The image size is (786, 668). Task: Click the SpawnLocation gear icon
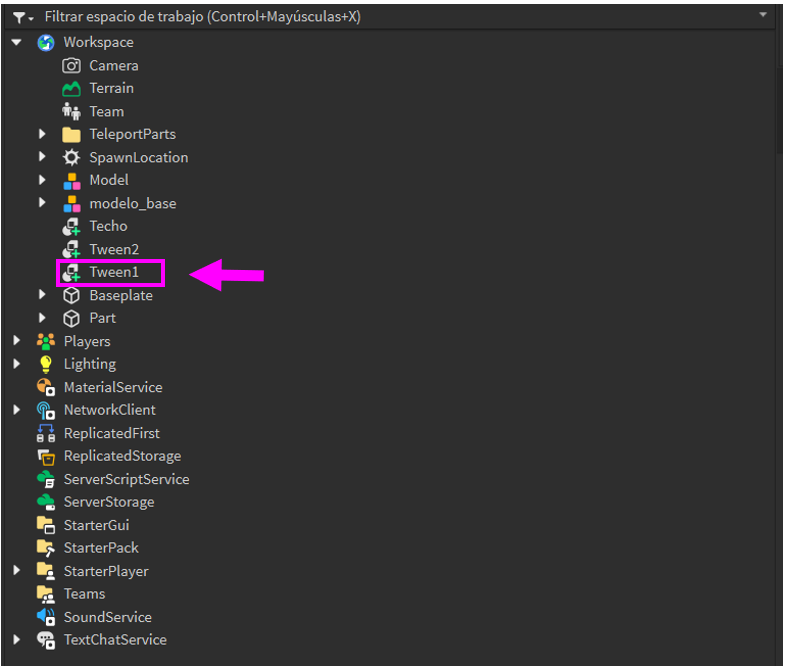click(71, 157)
